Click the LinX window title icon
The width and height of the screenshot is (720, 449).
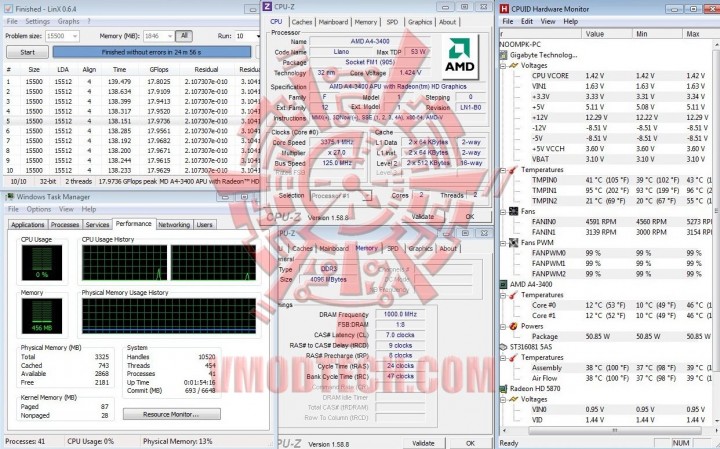8,8
